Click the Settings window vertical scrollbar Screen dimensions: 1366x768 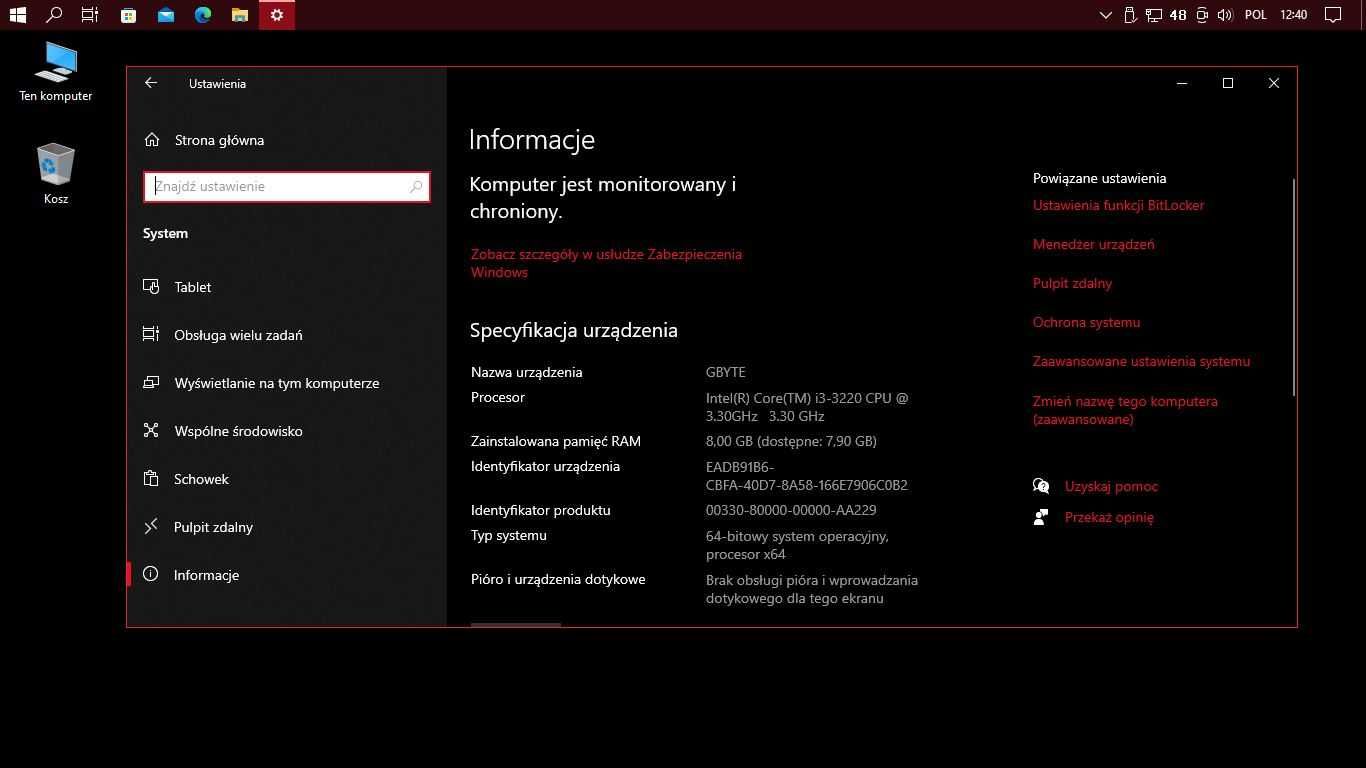pyautogui.click(x=1294, y=287)
